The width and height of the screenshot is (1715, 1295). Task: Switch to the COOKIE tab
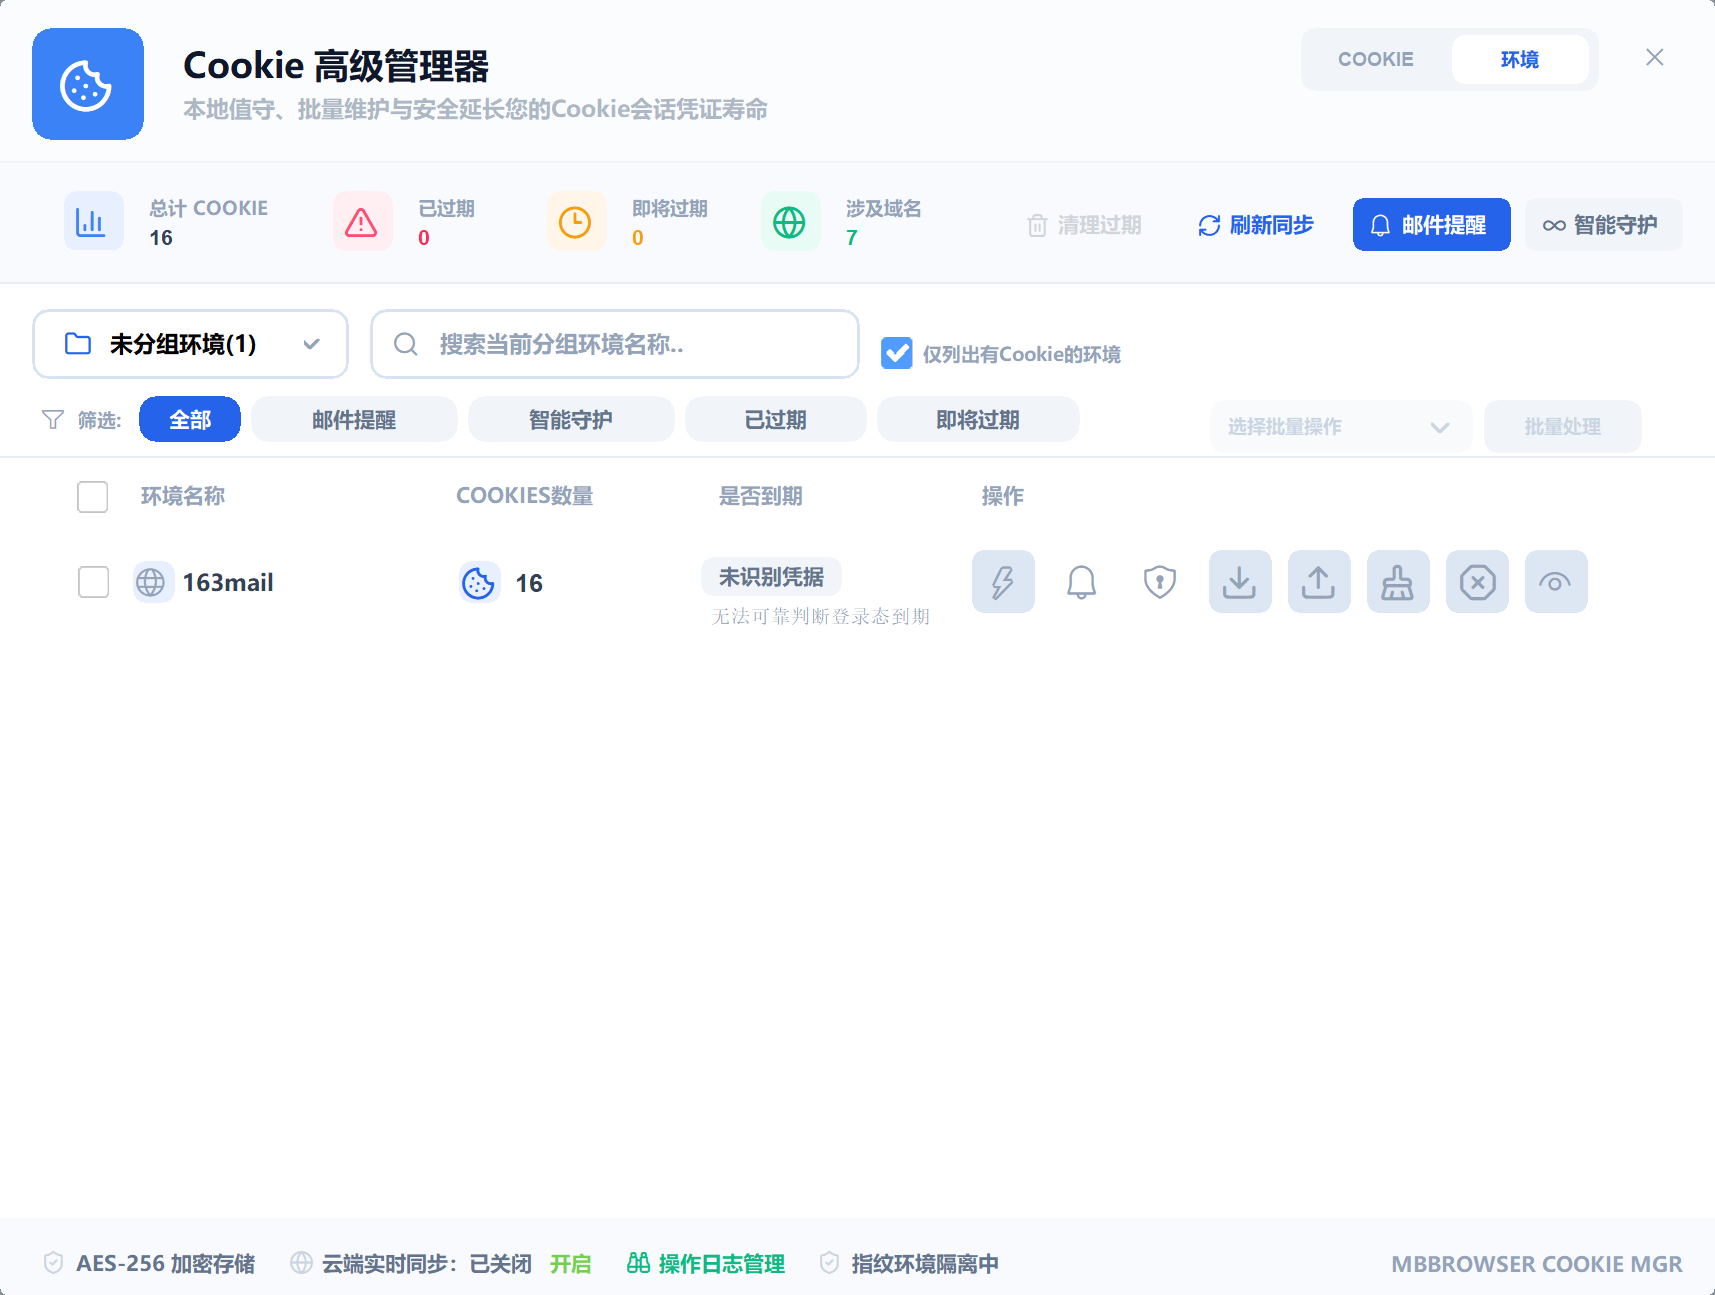(x=1376, y=59)
